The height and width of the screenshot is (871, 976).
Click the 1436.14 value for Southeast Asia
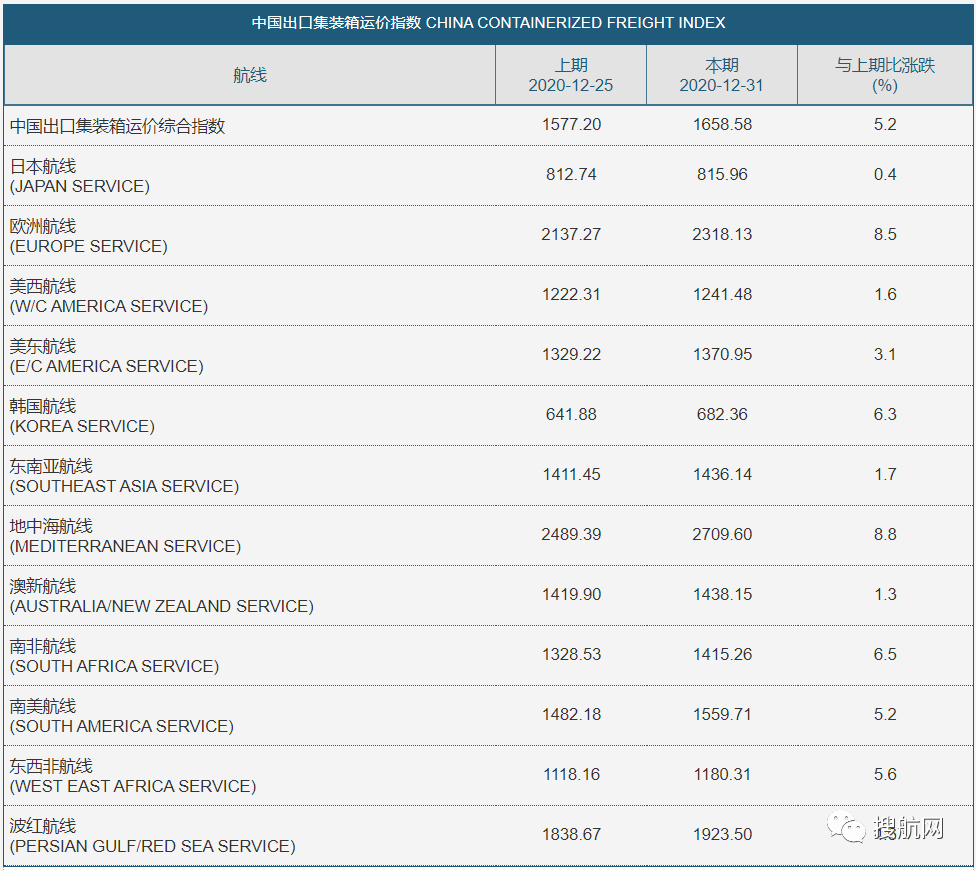[x=721, y=474]
